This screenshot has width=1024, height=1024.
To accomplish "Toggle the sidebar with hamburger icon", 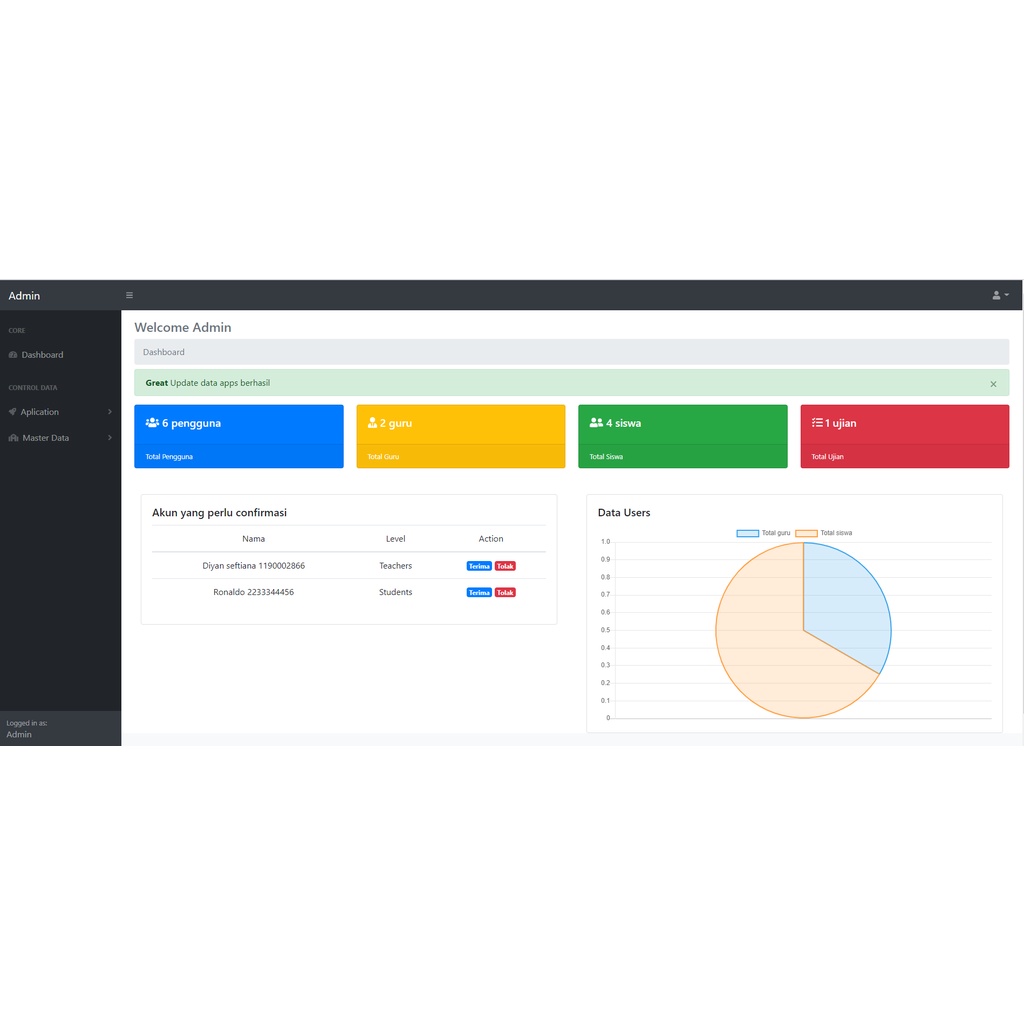I will pyautogui.click(x=129, y=295).
